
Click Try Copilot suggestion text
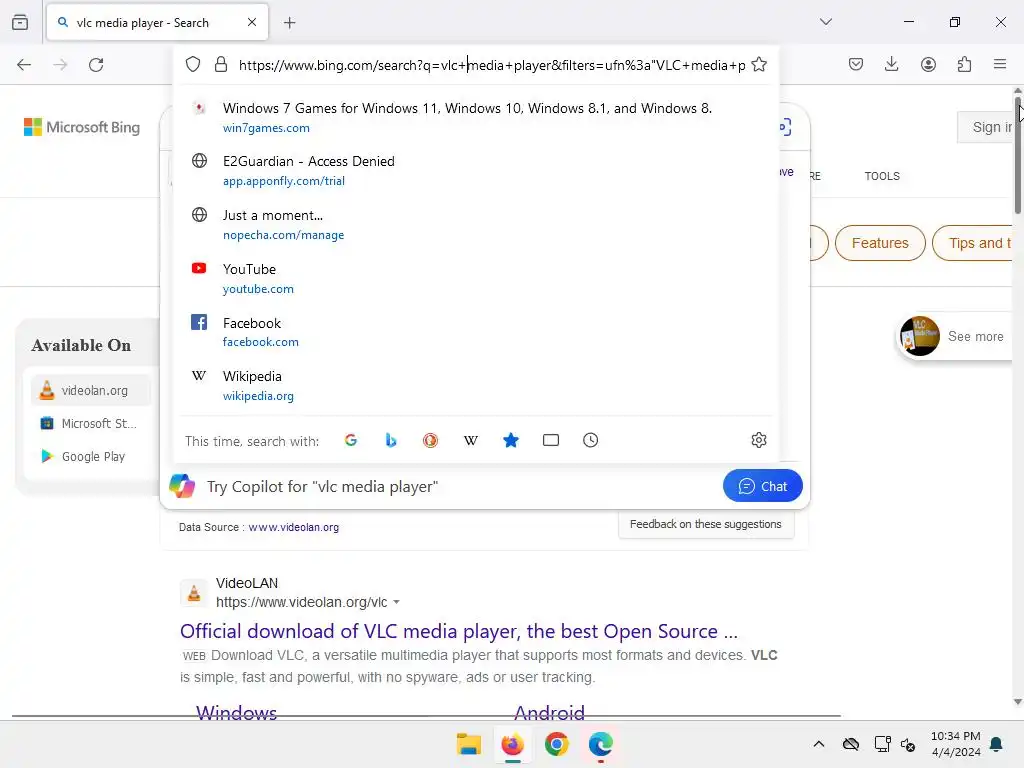(322, 487)
